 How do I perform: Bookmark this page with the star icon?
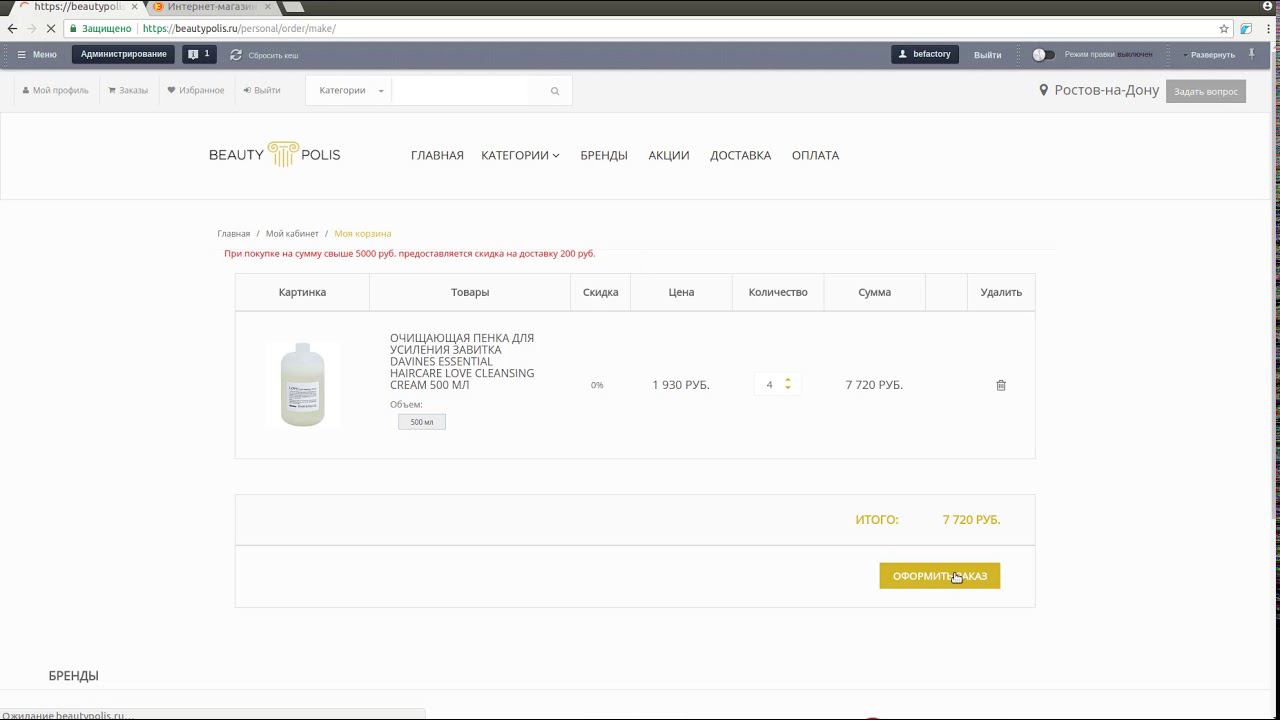point(1224,29)
